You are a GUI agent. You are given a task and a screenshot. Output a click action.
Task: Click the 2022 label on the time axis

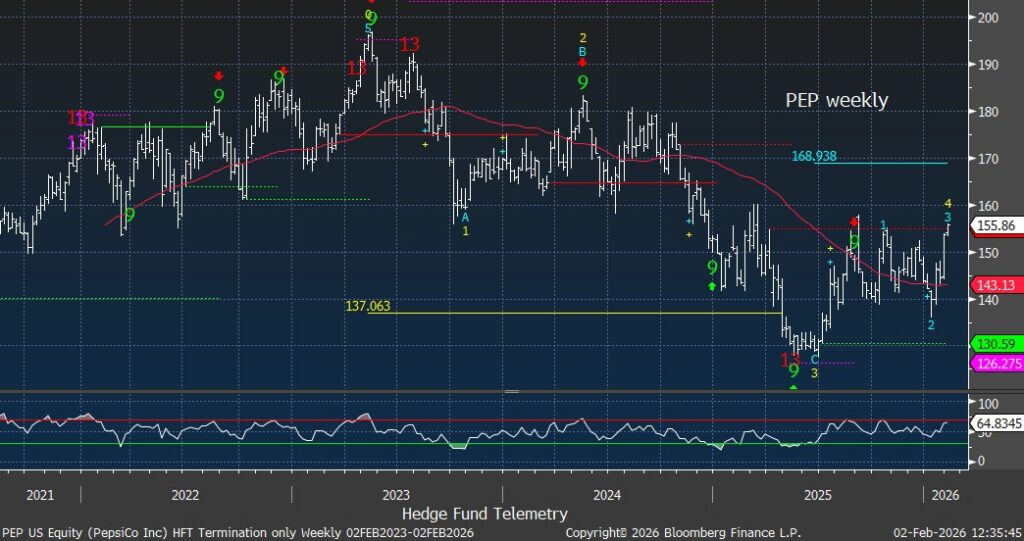pos(185,494)
